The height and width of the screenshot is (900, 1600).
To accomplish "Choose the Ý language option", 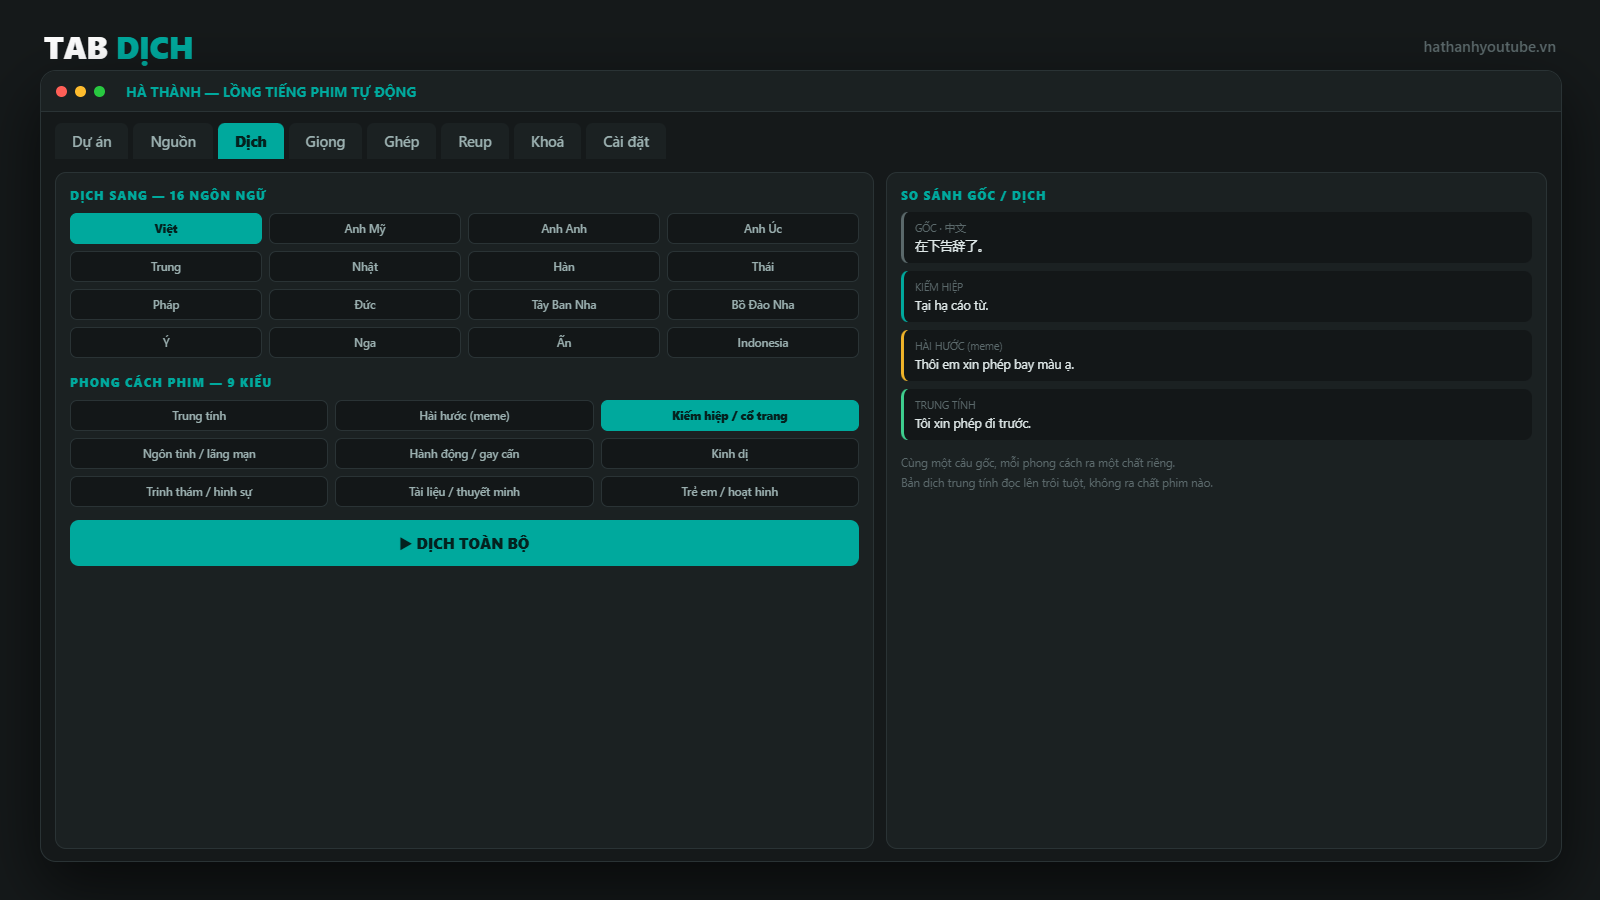I will (x=166, y=343).
